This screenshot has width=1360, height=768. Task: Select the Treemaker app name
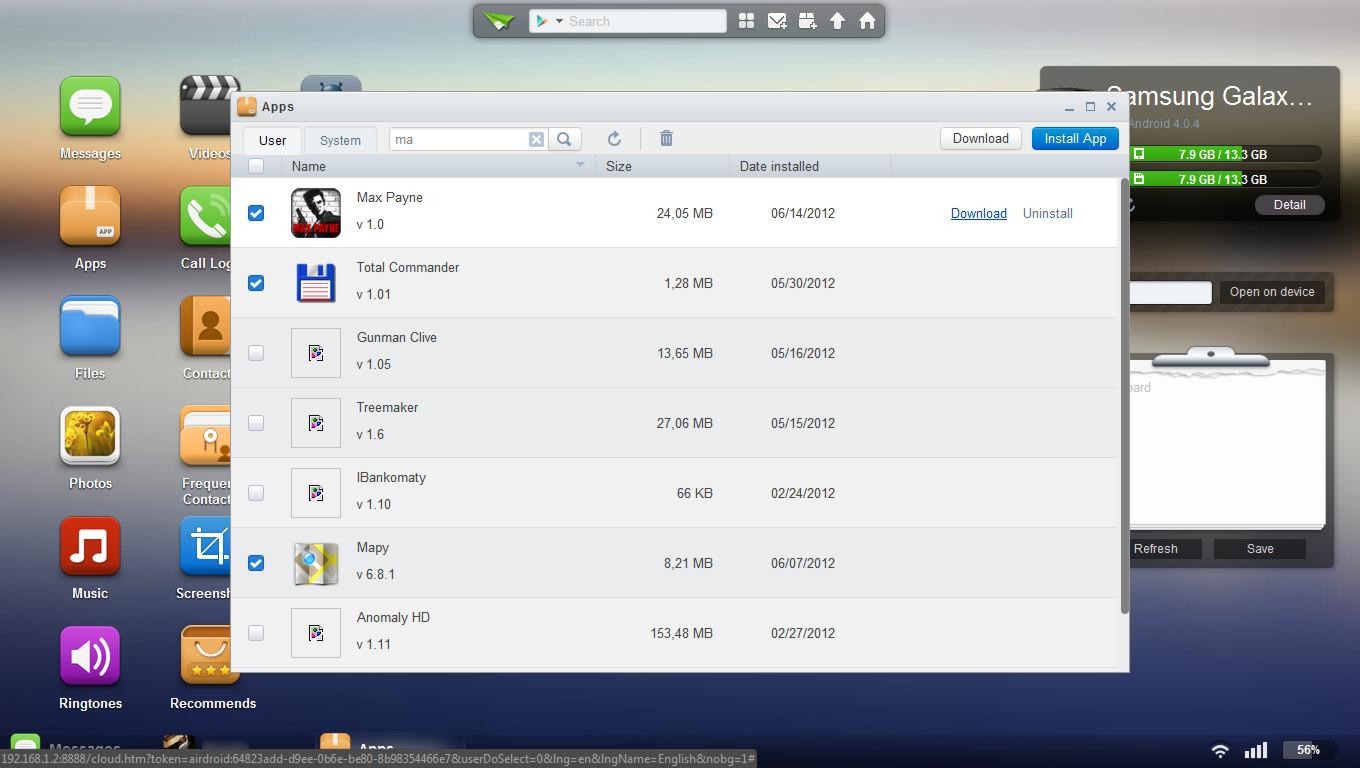pos(388,408)
